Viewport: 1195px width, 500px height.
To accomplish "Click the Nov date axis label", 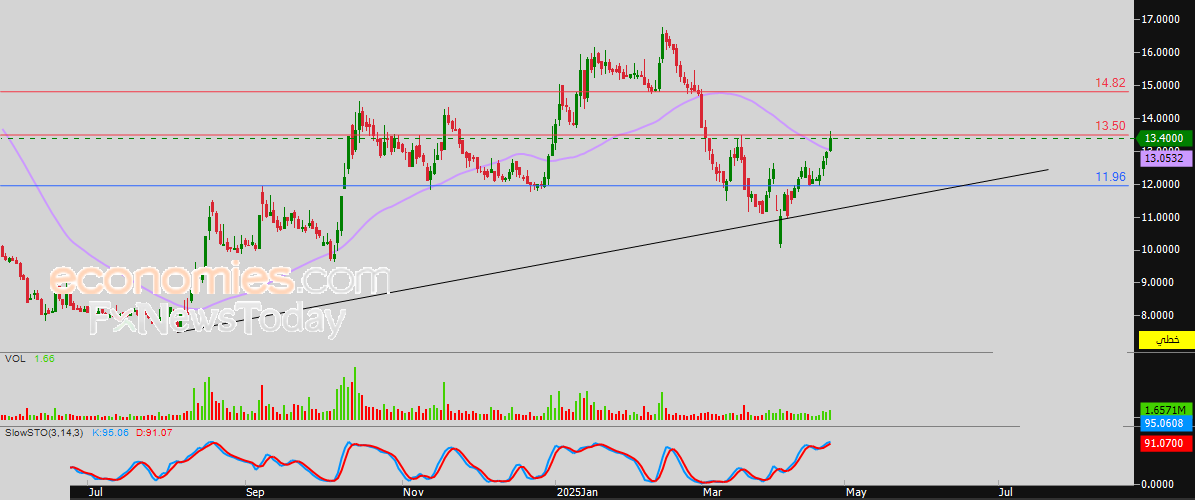I will pyautogui.click(x=412, y=492).
